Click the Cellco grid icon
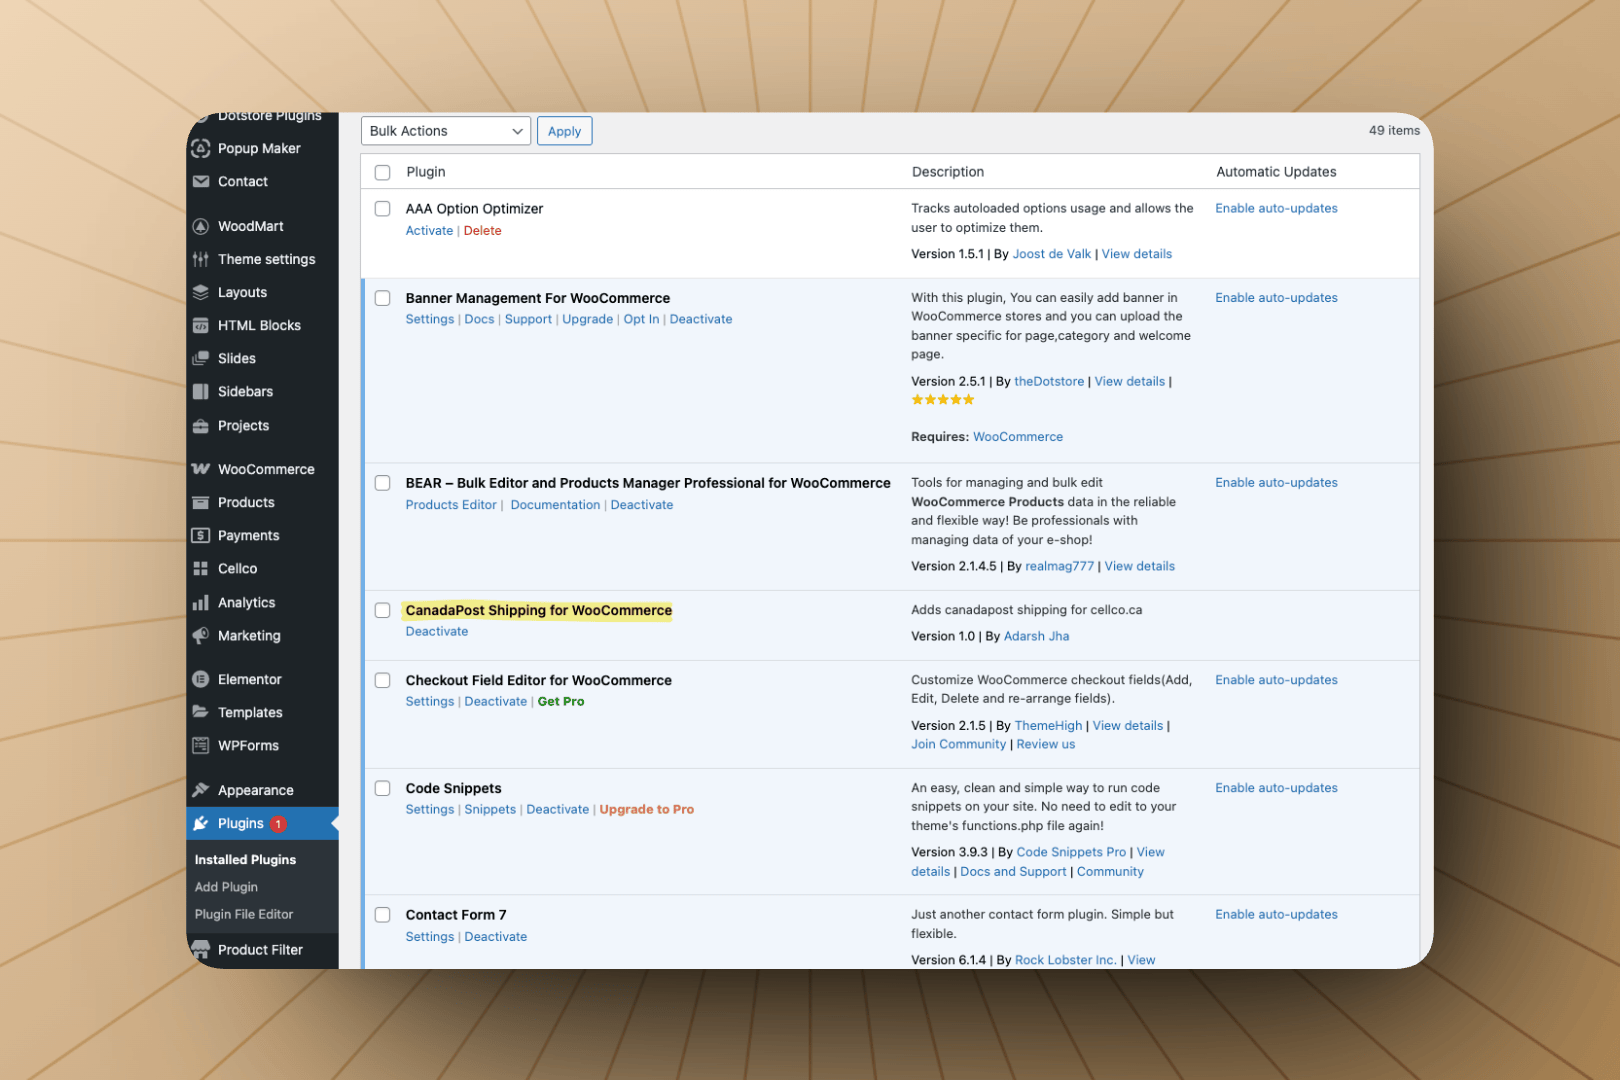The width and height of the screenshot is (1620, 1080). click(200, 568)
